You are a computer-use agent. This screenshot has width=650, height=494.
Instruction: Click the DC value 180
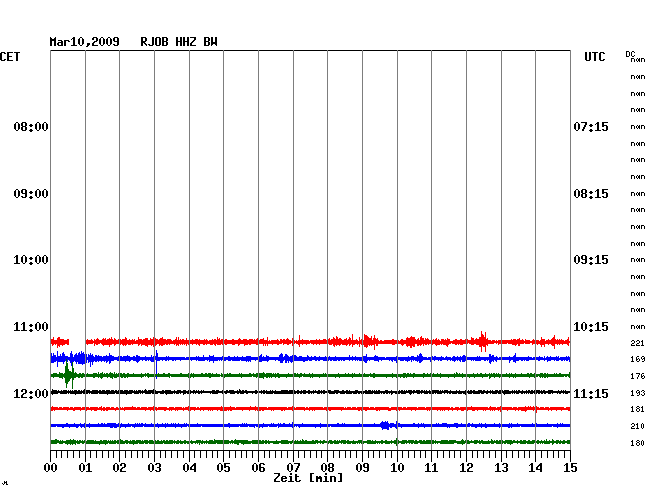click(x=638, y=443)
